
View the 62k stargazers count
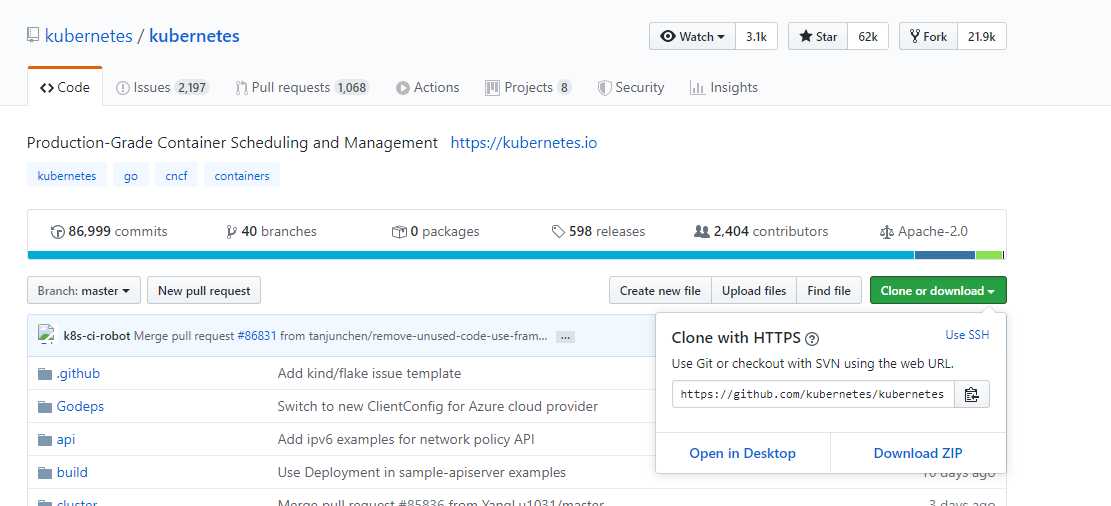(x=868, y=36)
